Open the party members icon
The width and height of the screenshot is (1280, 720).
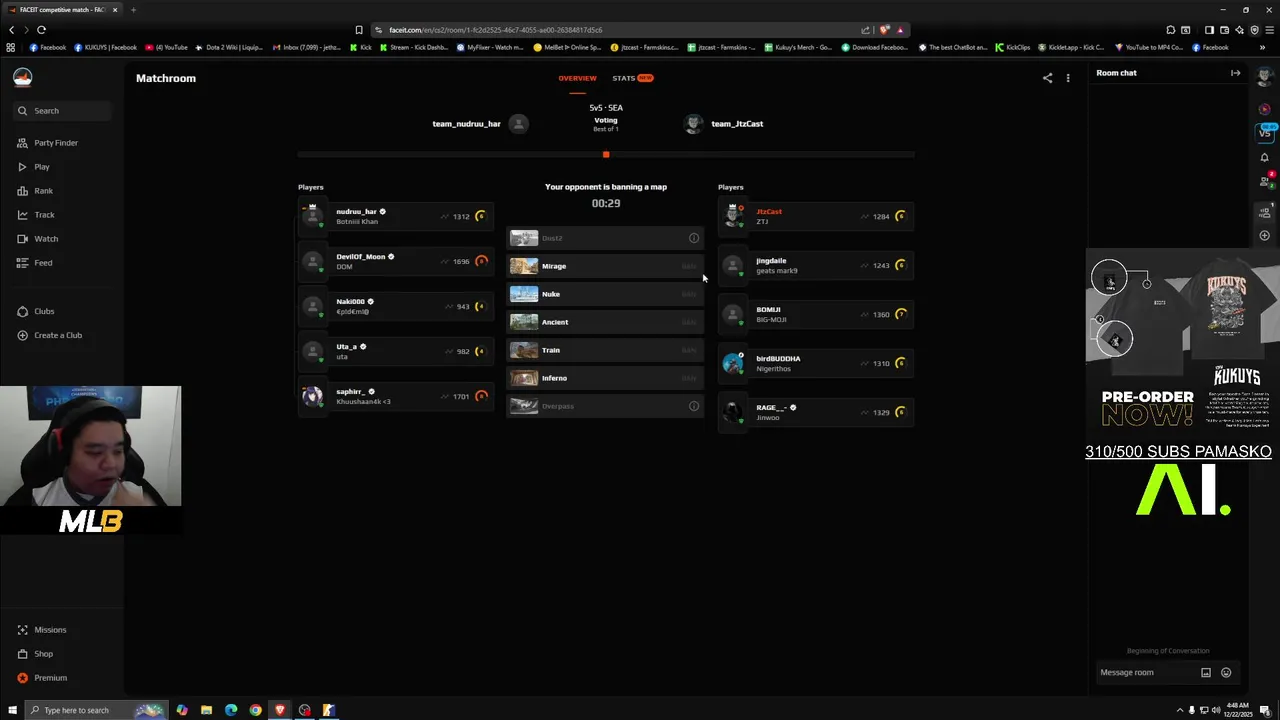click(1265, 211)
